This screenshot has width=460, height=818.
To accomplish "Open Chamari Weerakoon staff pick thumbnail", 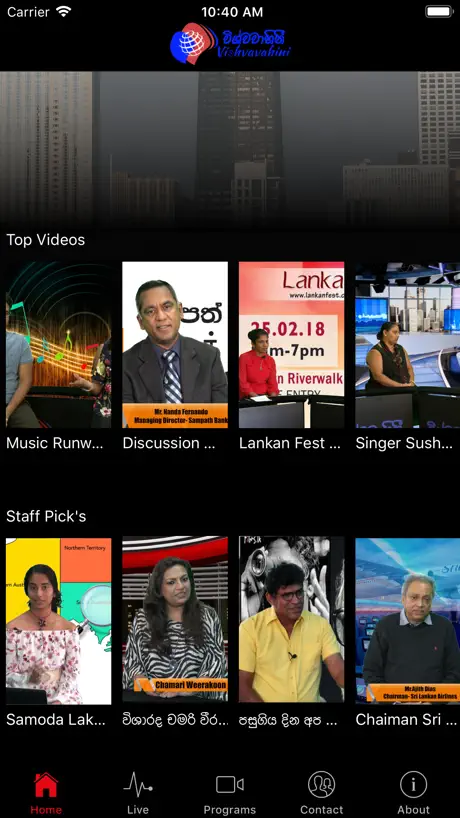I will point(175,620).
